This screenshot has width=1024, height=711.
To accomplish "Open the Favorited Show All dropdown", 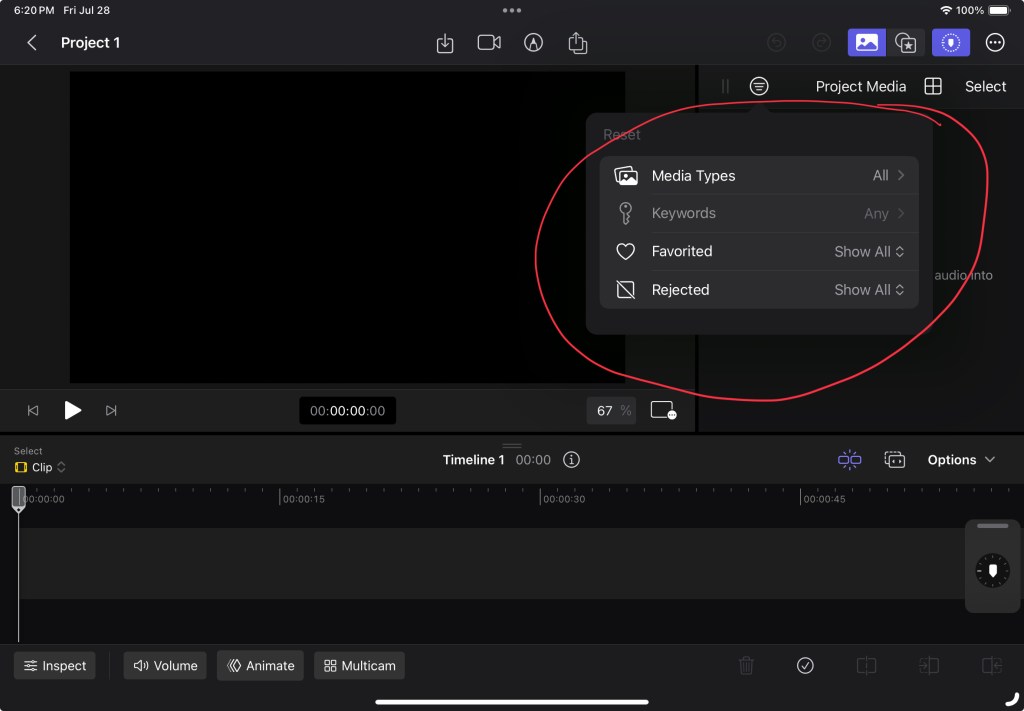I will coord(869,252).
